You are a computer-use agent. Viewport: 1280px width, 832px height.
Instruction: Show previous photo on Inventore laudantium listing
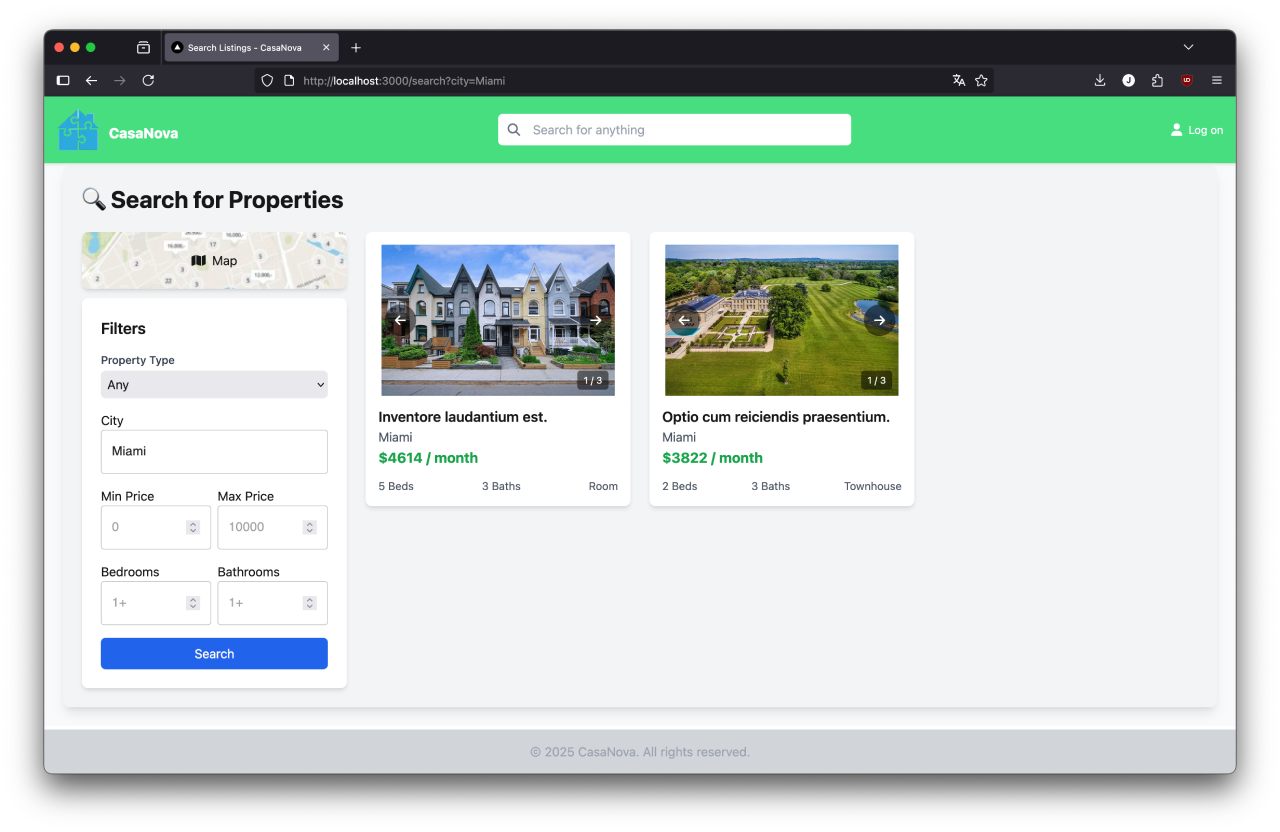click(401, 320)
